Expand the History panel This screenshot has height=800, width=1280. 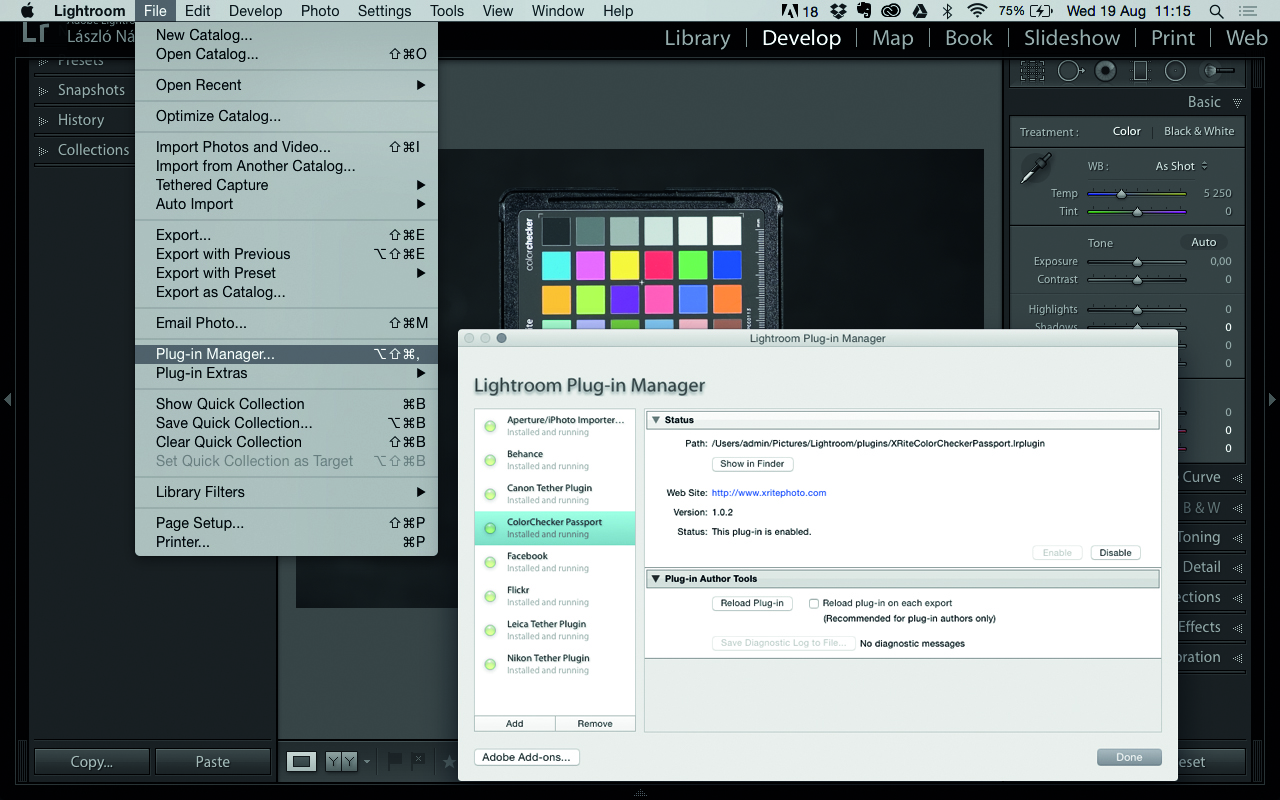[x=43, y=121]
